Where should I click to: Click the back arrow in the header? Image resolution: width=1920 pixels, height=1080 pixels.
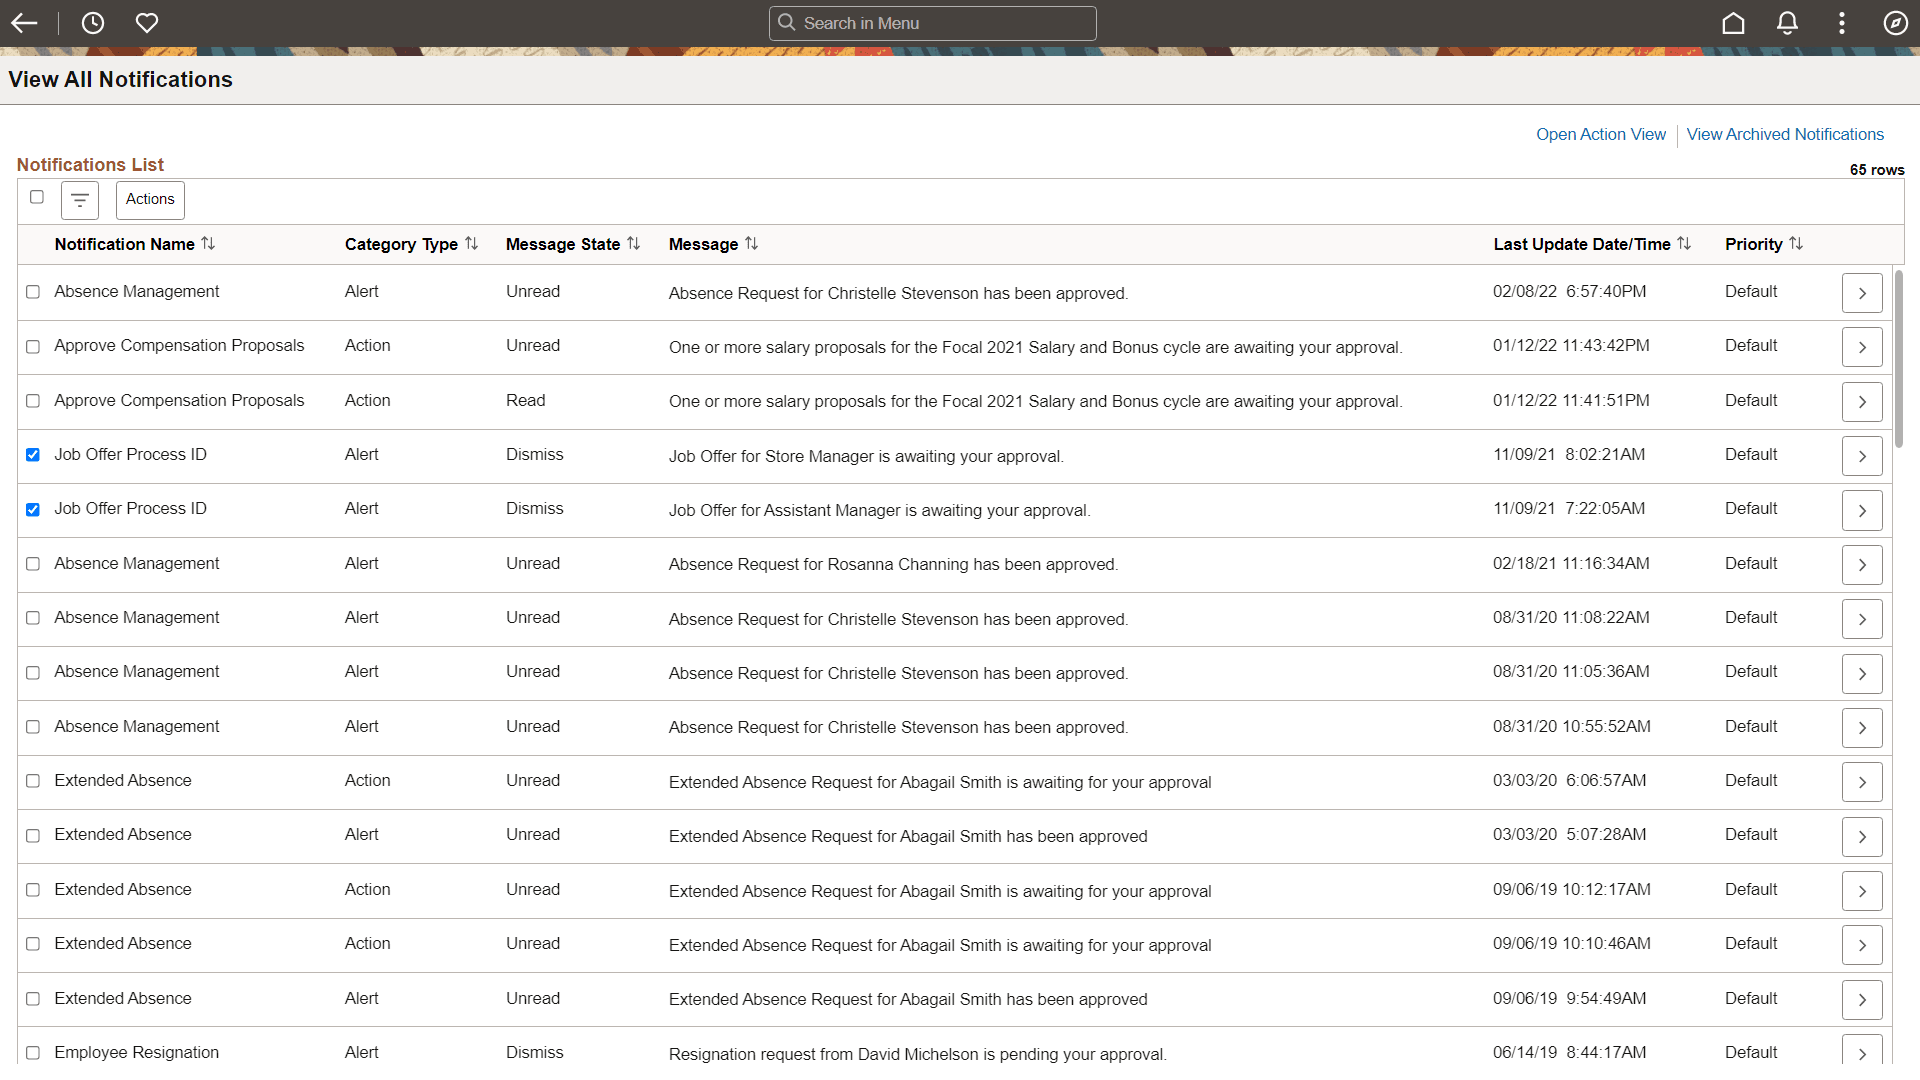tap(23, 23)
